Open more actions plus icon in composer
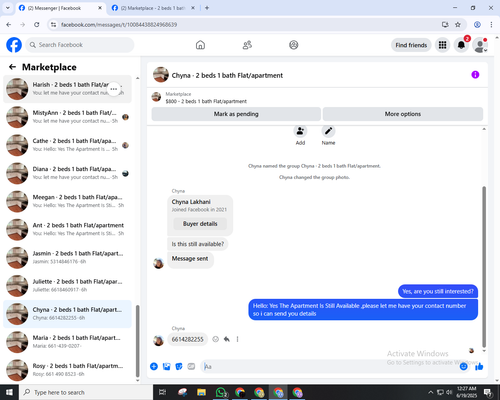This screenshot has width=500, height=400. point(154,367)
